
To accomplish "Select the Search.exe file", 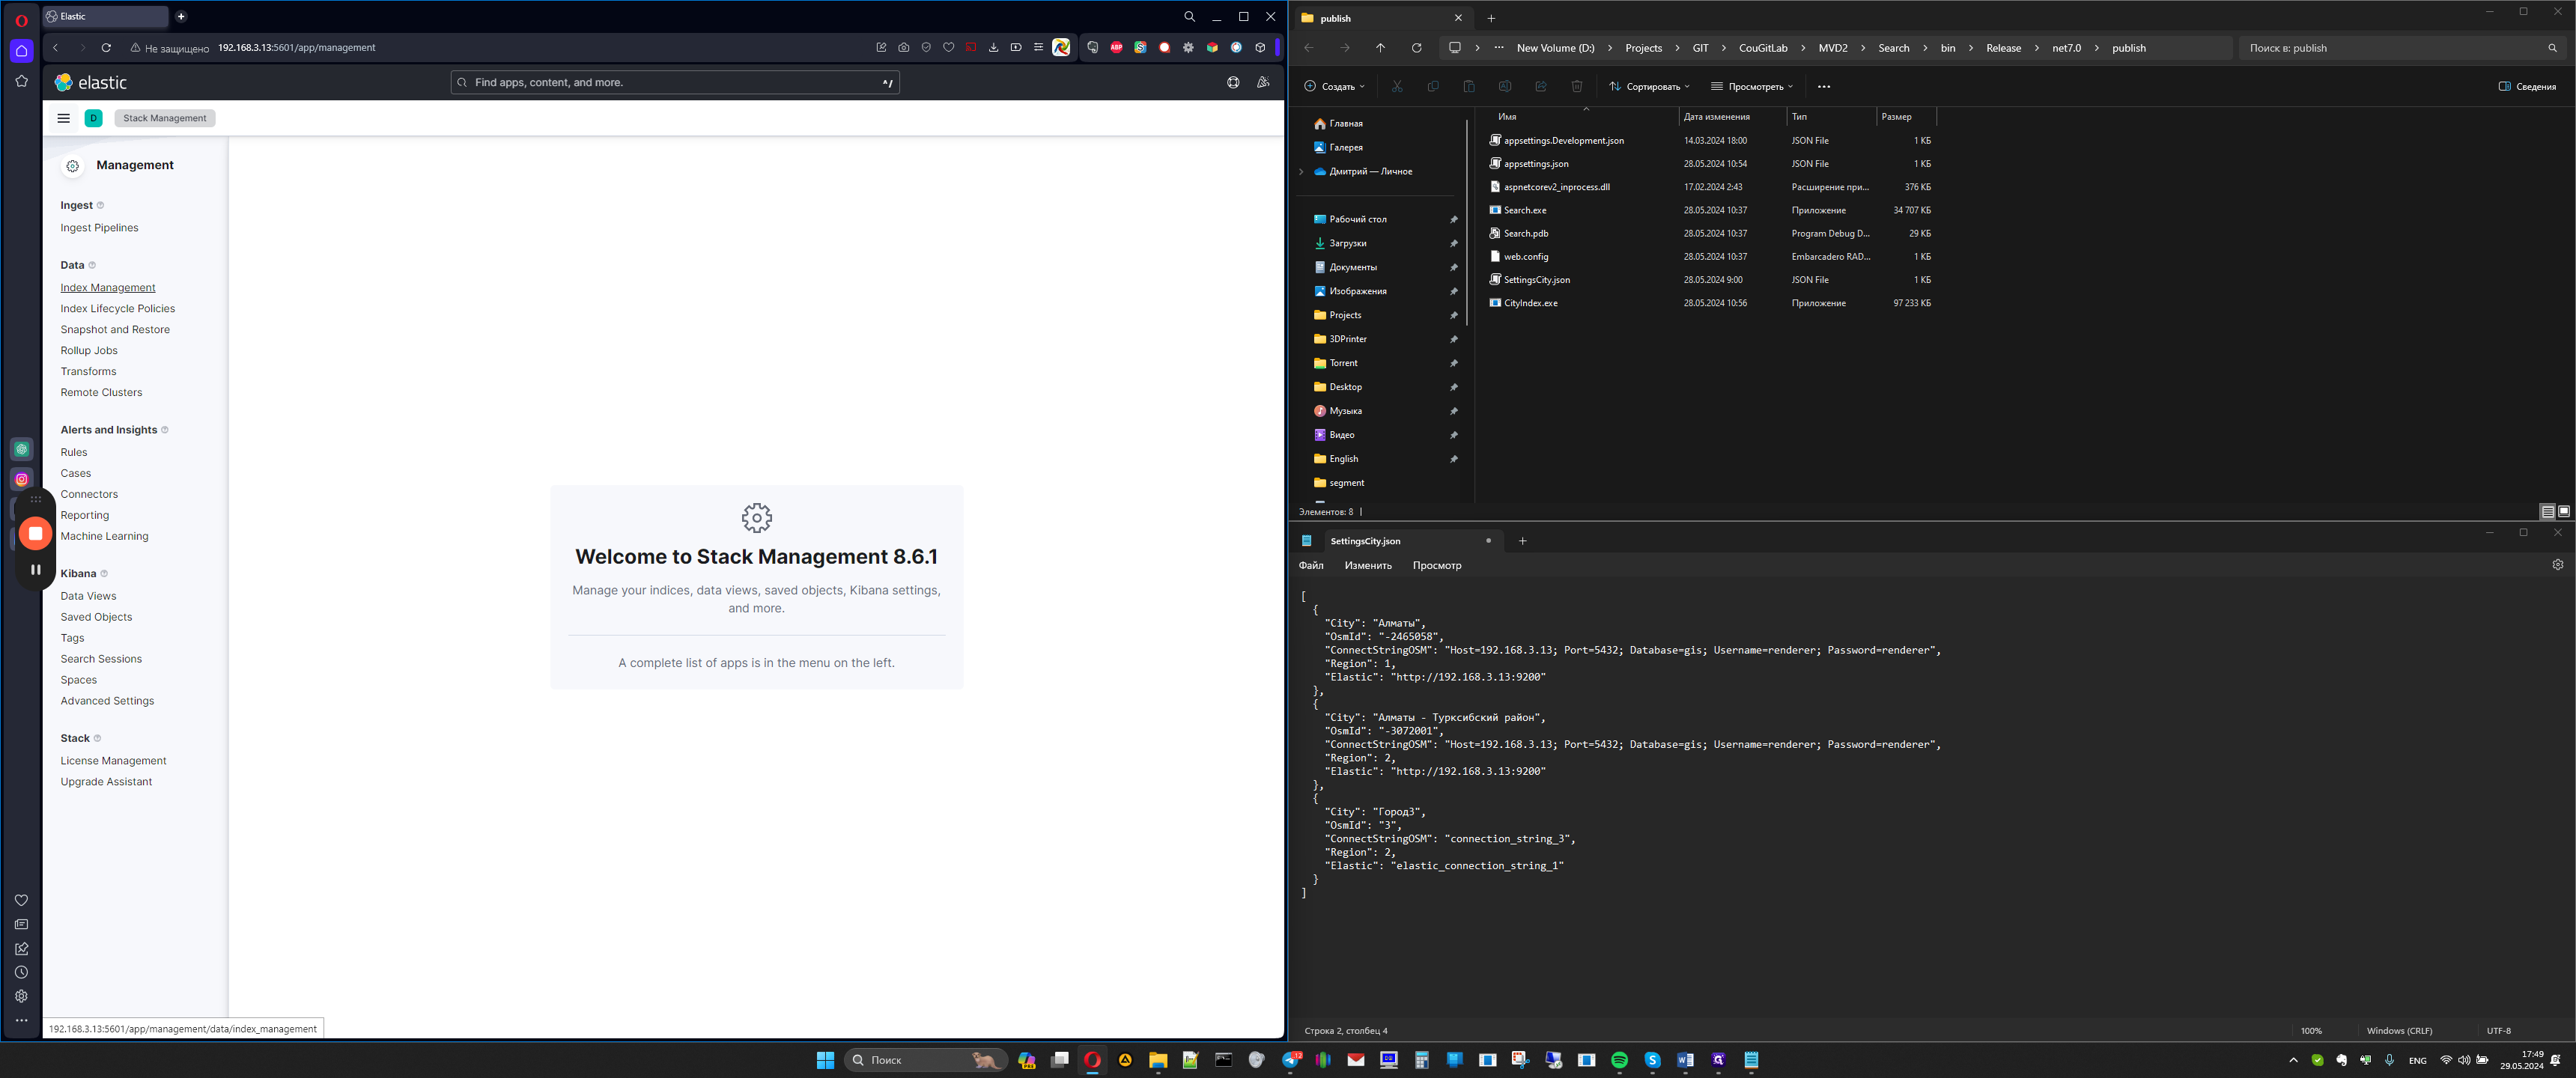I will pos(1524,210).
